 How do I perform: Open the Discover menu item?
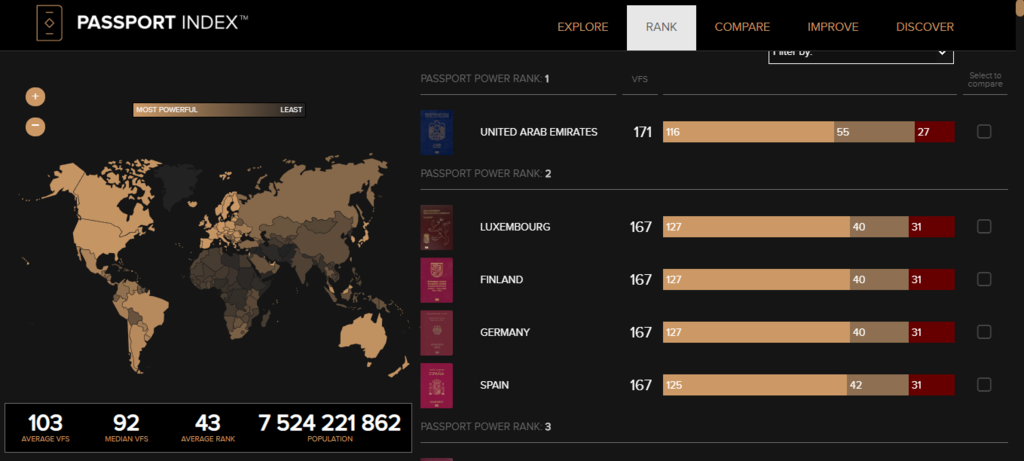click(924, 27)
